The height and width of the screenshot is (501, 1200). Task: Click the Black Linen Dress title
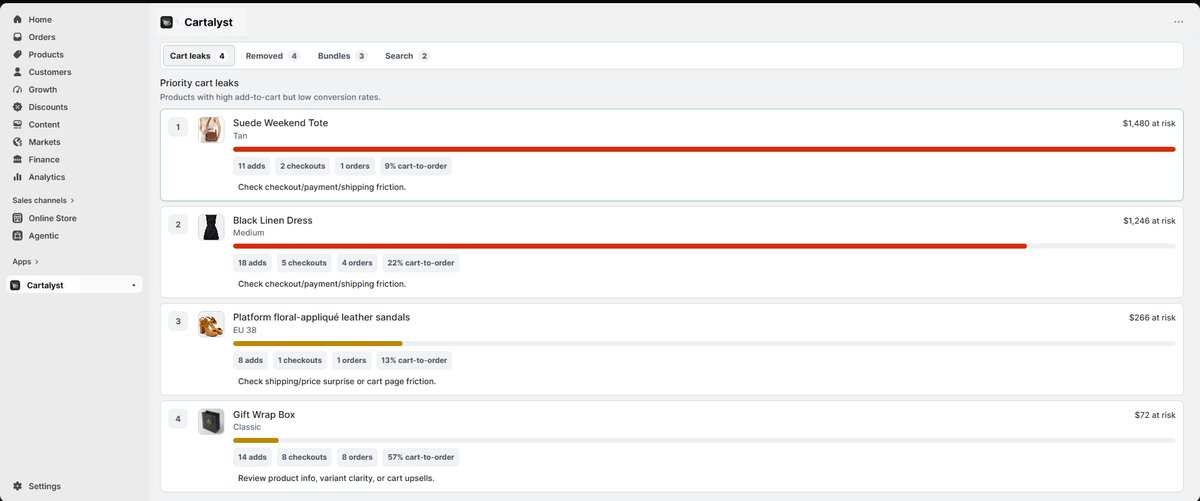pyautogui.click(x=273, y=220)
